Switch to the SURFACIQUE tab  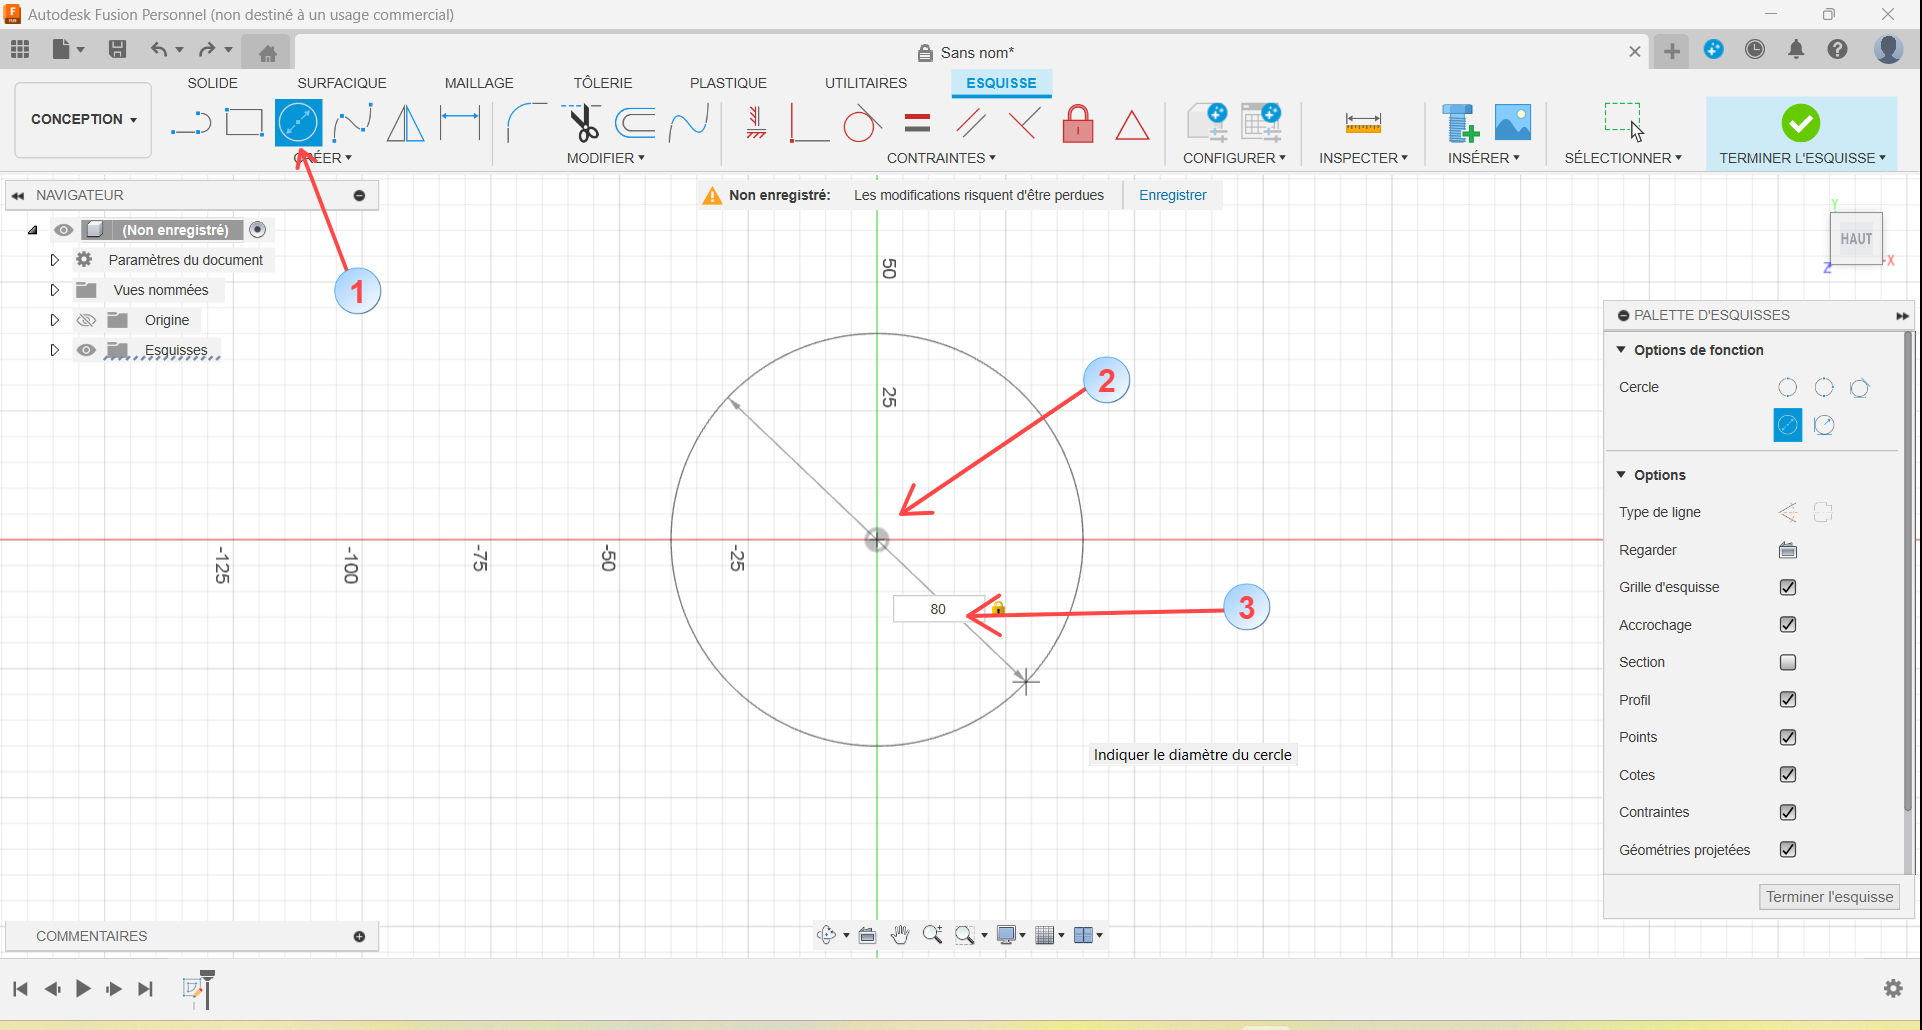(x=342, y=83)
